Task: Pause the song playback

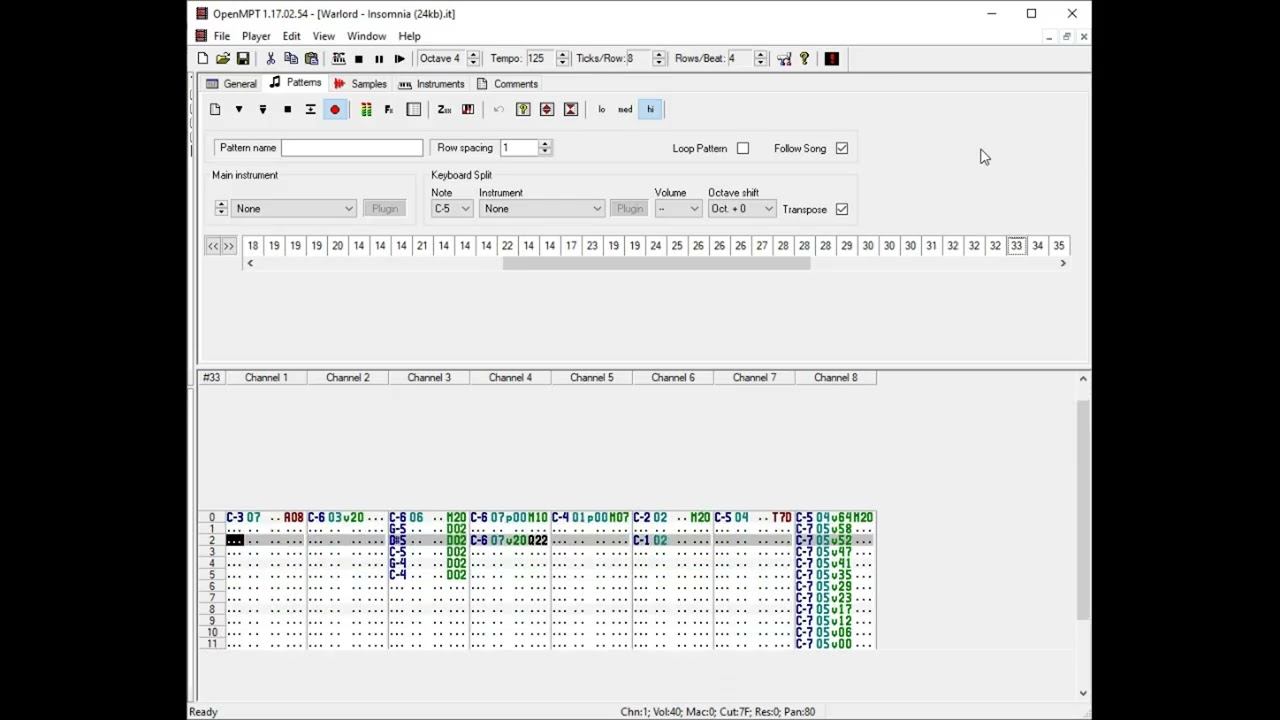Action: coord(379,59)
